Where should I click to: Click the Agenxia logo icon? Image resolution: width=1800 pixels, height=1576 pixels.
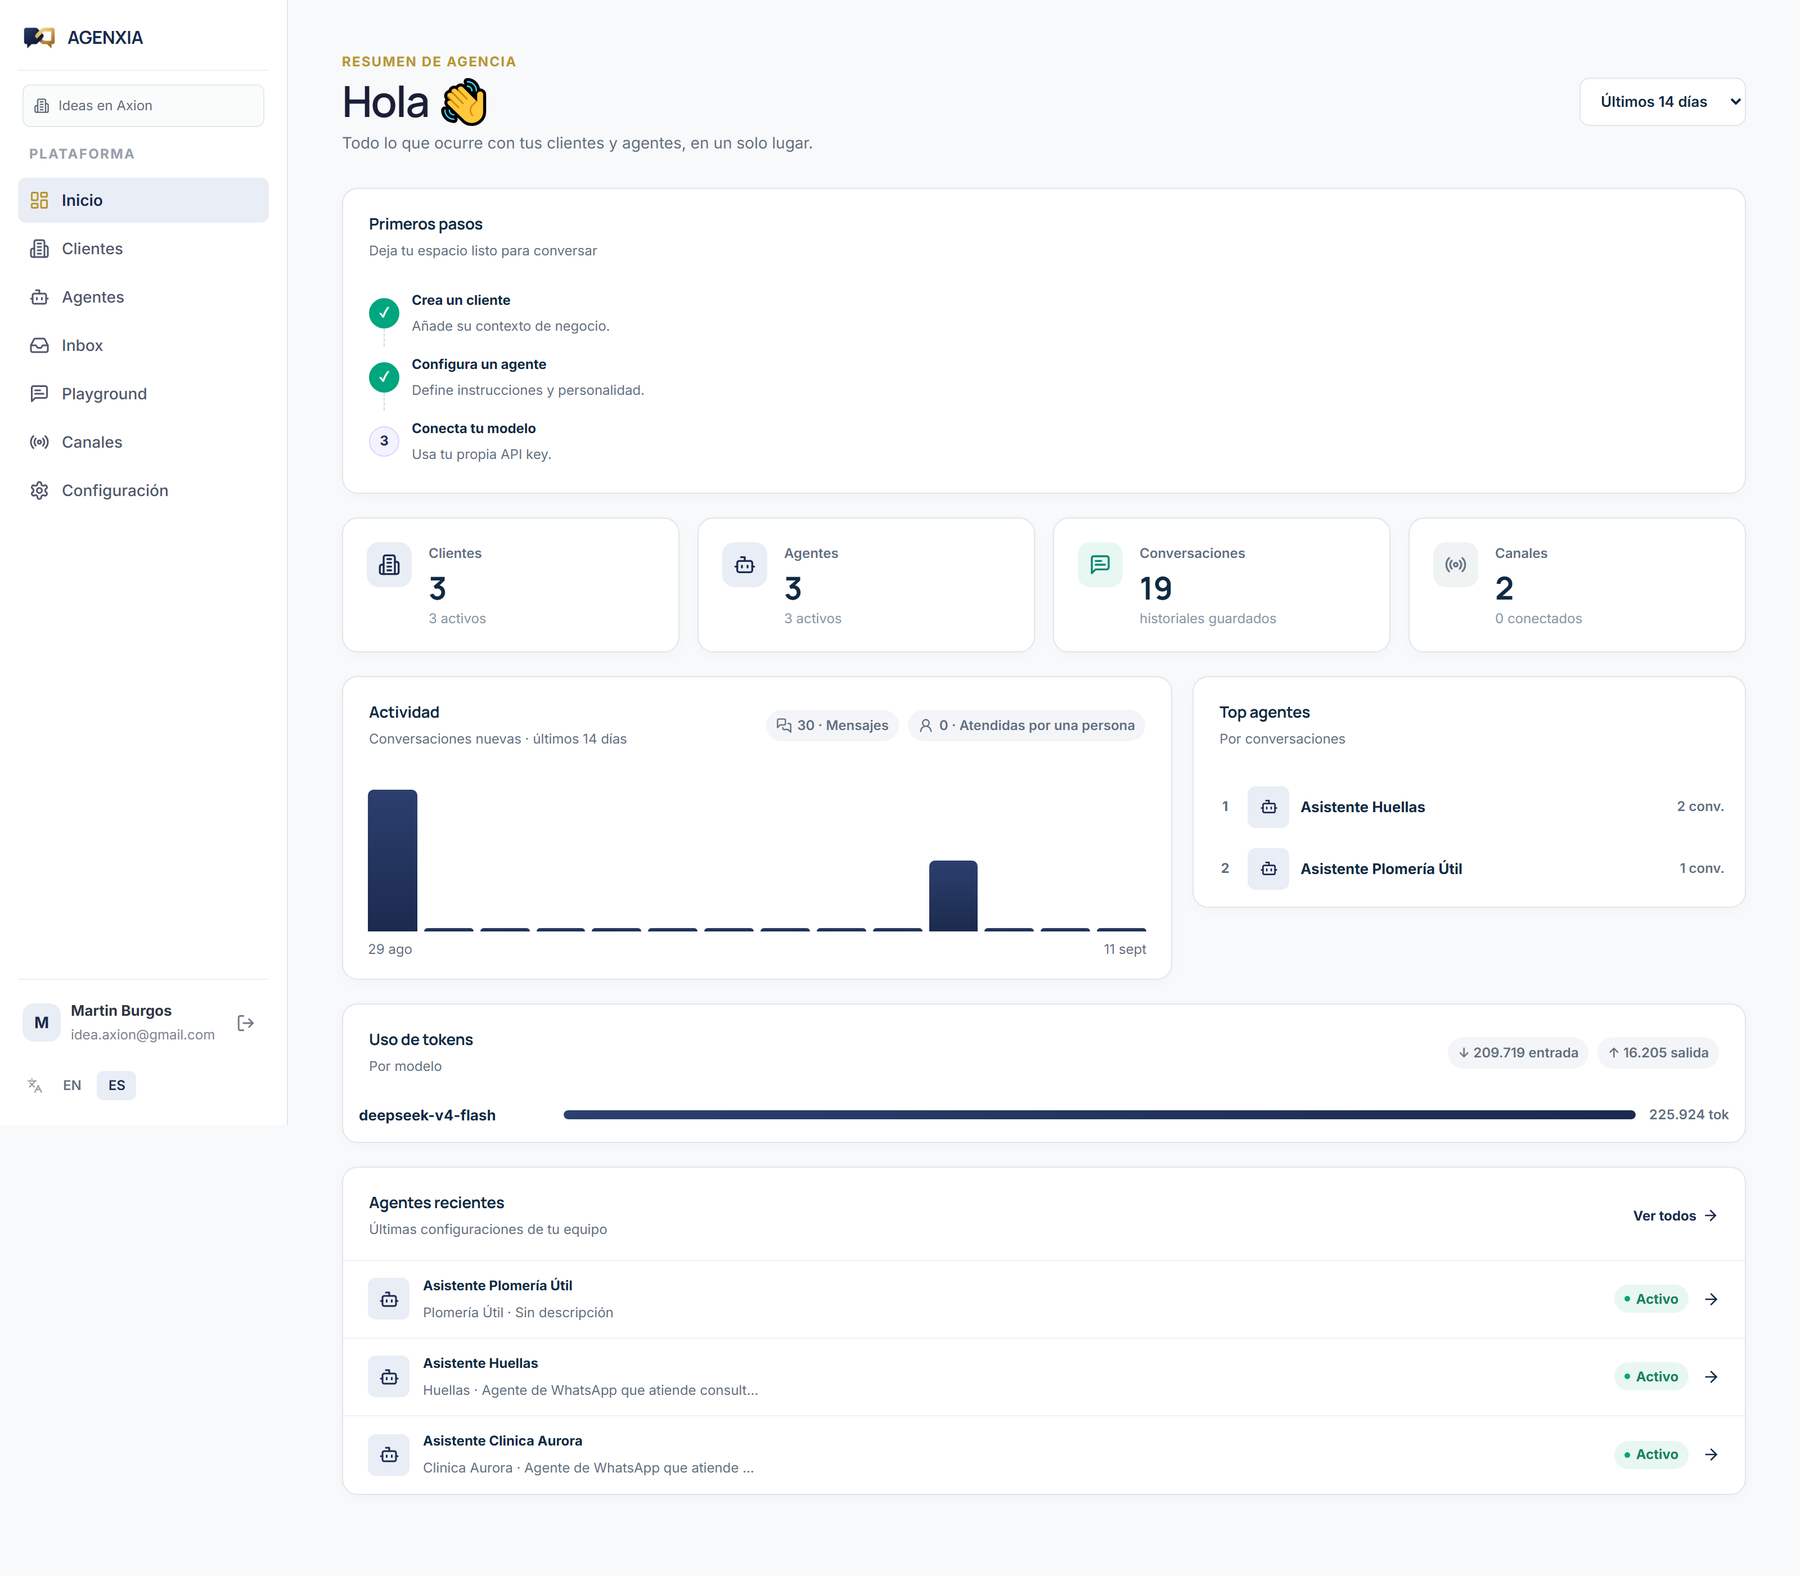click(40, 38)
